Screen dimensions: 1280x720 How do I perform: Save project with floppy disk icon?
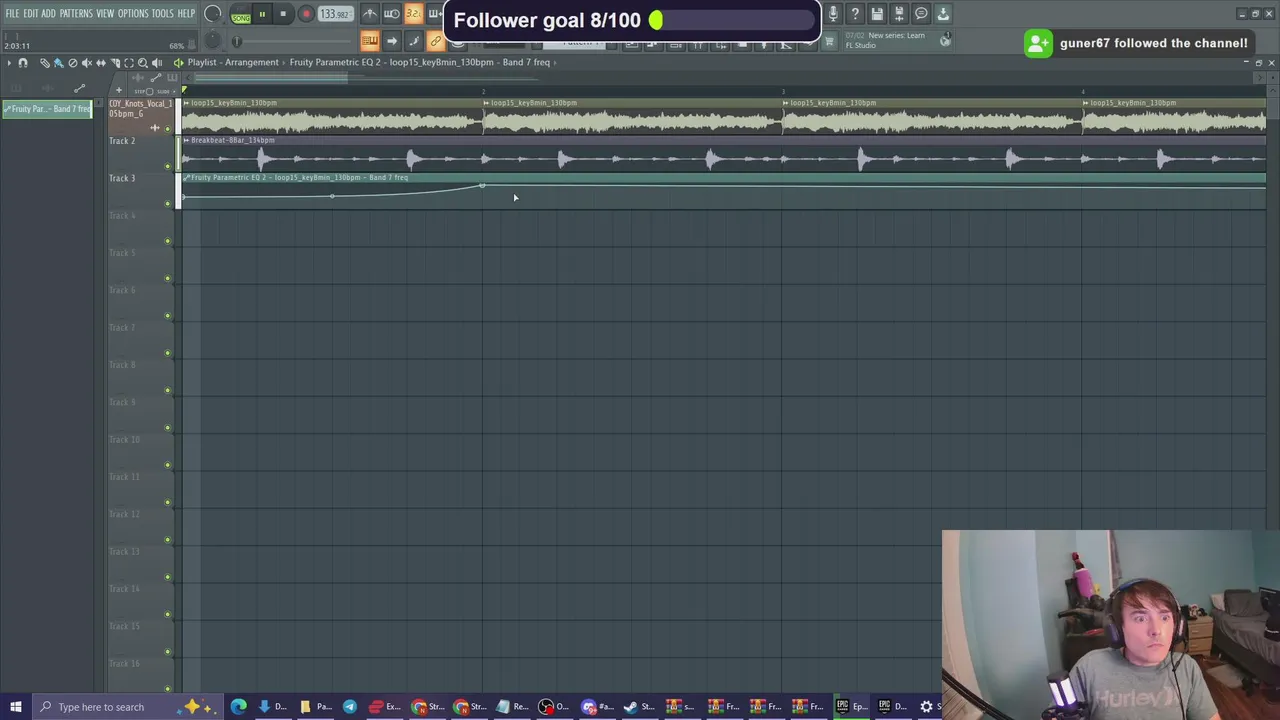point(877,14)
